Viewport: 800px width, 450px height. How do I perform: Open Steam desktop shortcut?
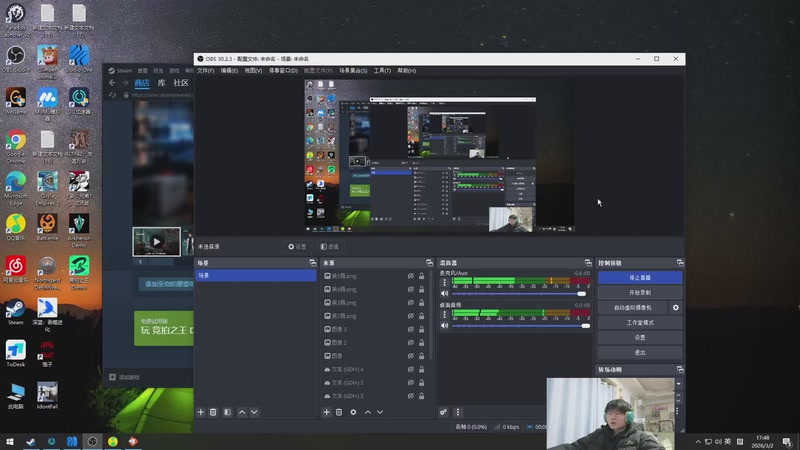click(16, 312)
